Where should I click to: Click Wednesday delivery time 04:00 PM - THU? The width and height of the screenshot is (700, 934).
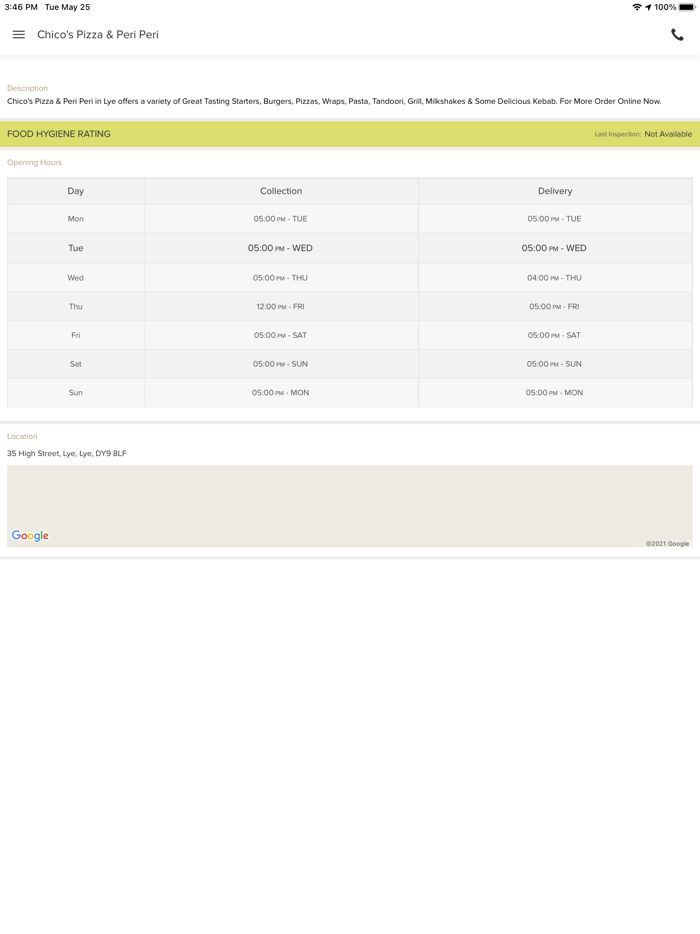click(x=554, y=278)
